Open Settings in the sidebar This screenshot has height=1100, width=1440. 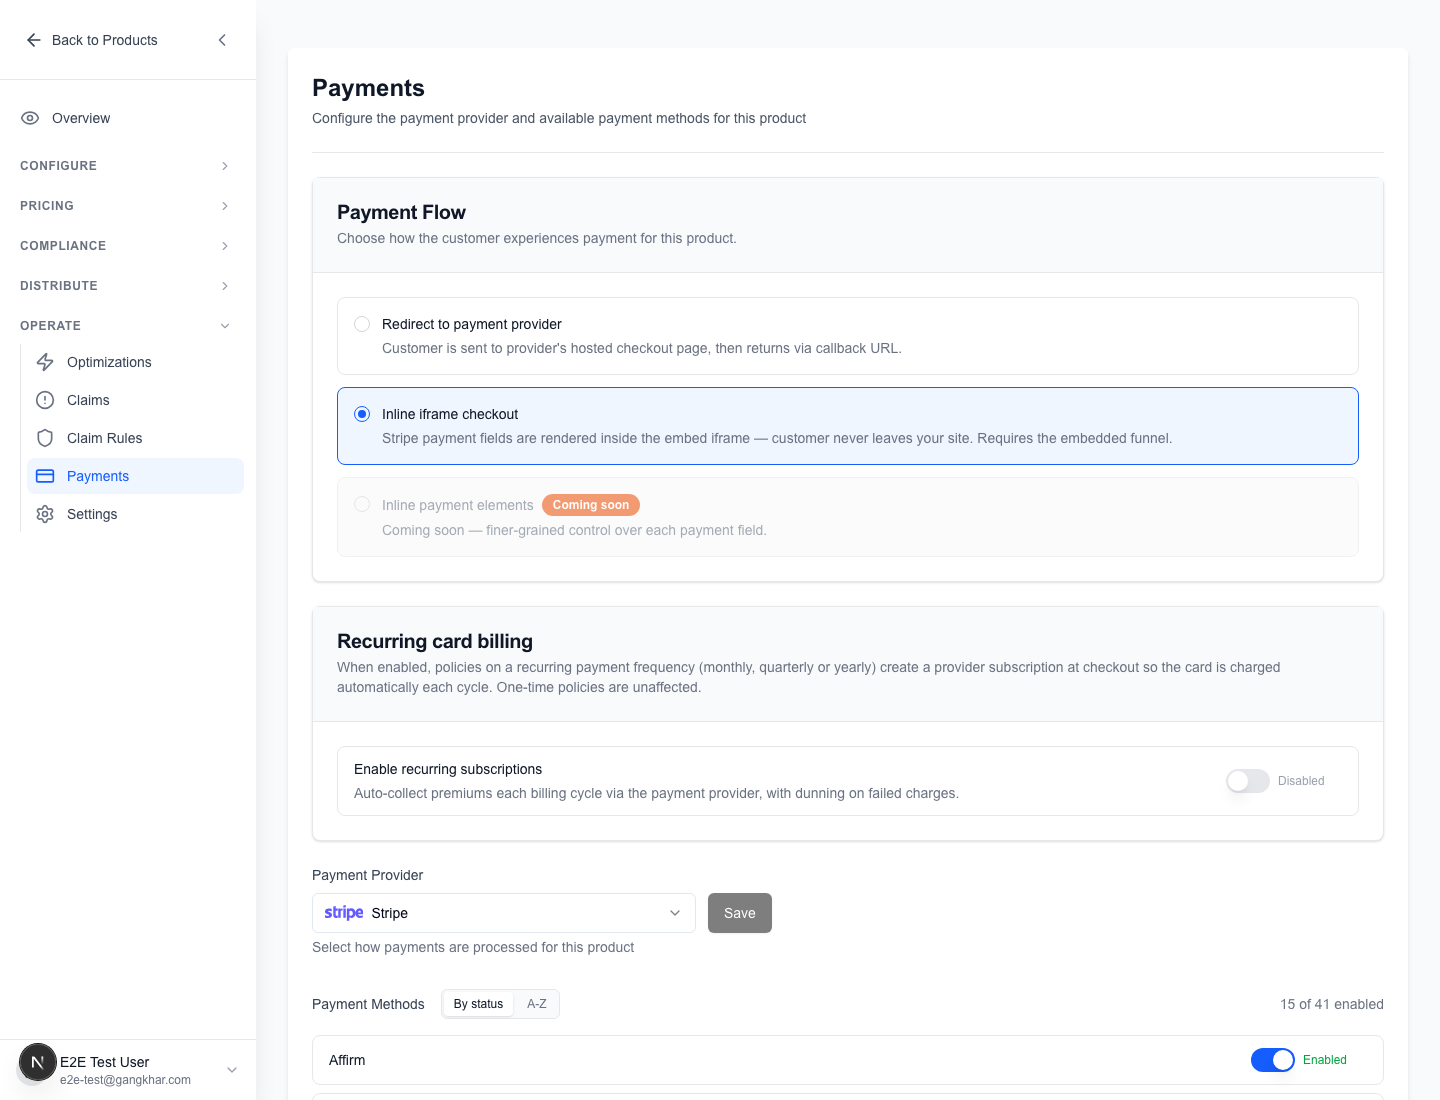(136, 514)
